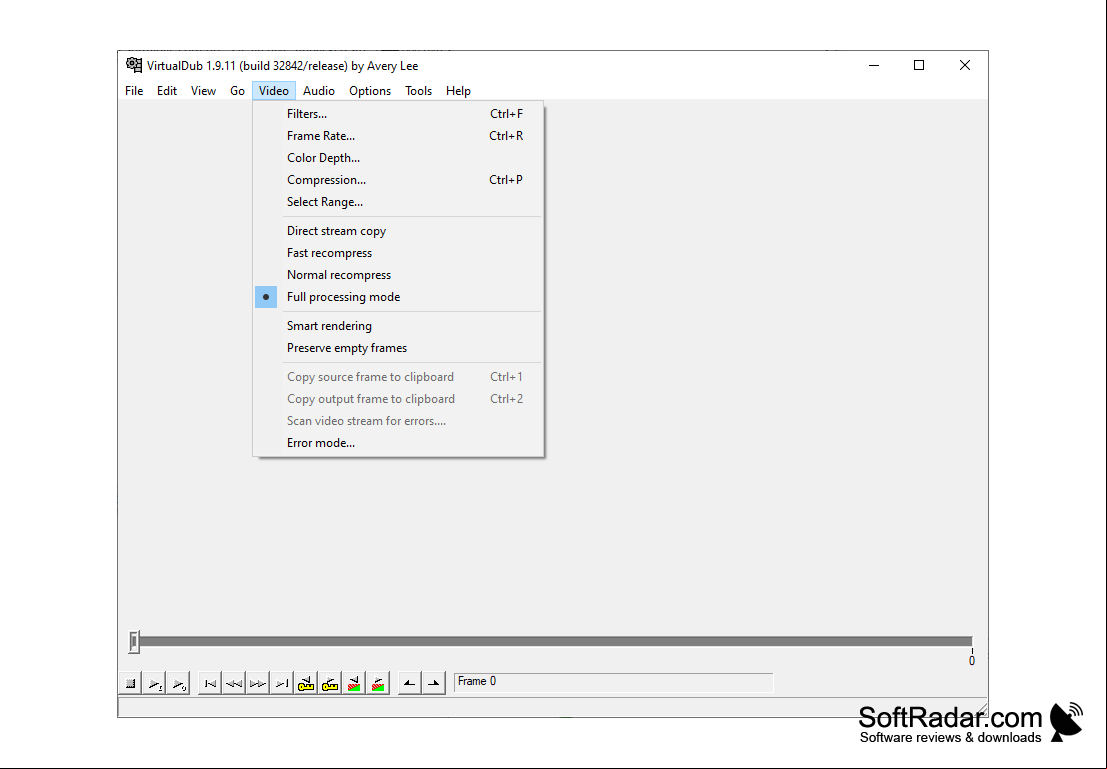
Task: Select Compression... in the Video menu
Action: pos(398,179)
